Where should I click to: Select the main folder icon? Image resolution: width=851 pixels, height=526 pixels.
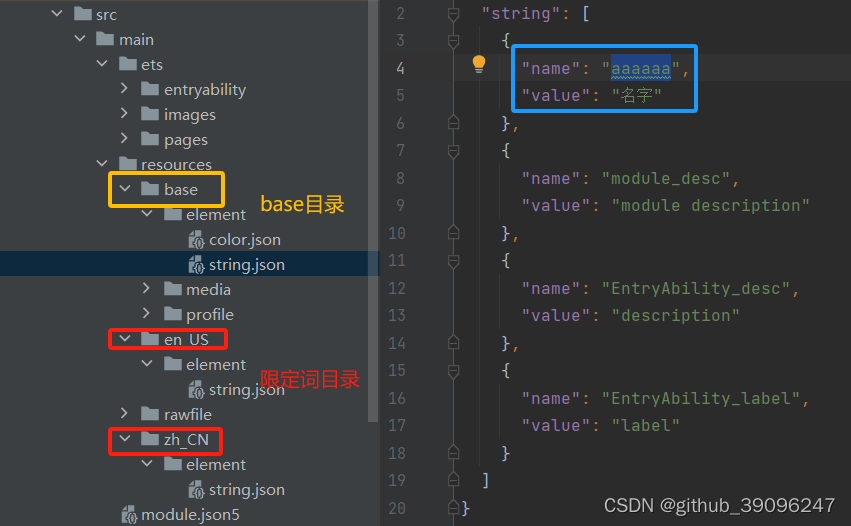105,39
